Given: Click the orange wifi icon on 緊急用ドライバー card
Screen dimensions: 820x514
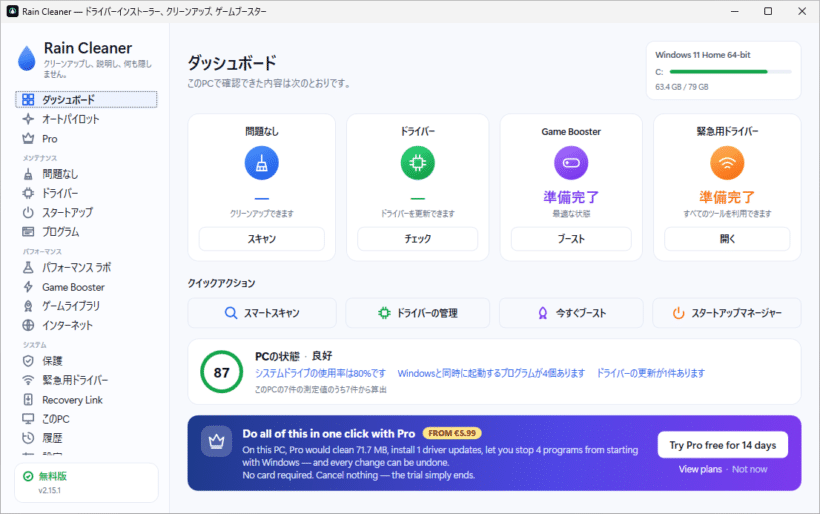Looking at the screenshot, I should pyautogui.click(x=727, y=163).
